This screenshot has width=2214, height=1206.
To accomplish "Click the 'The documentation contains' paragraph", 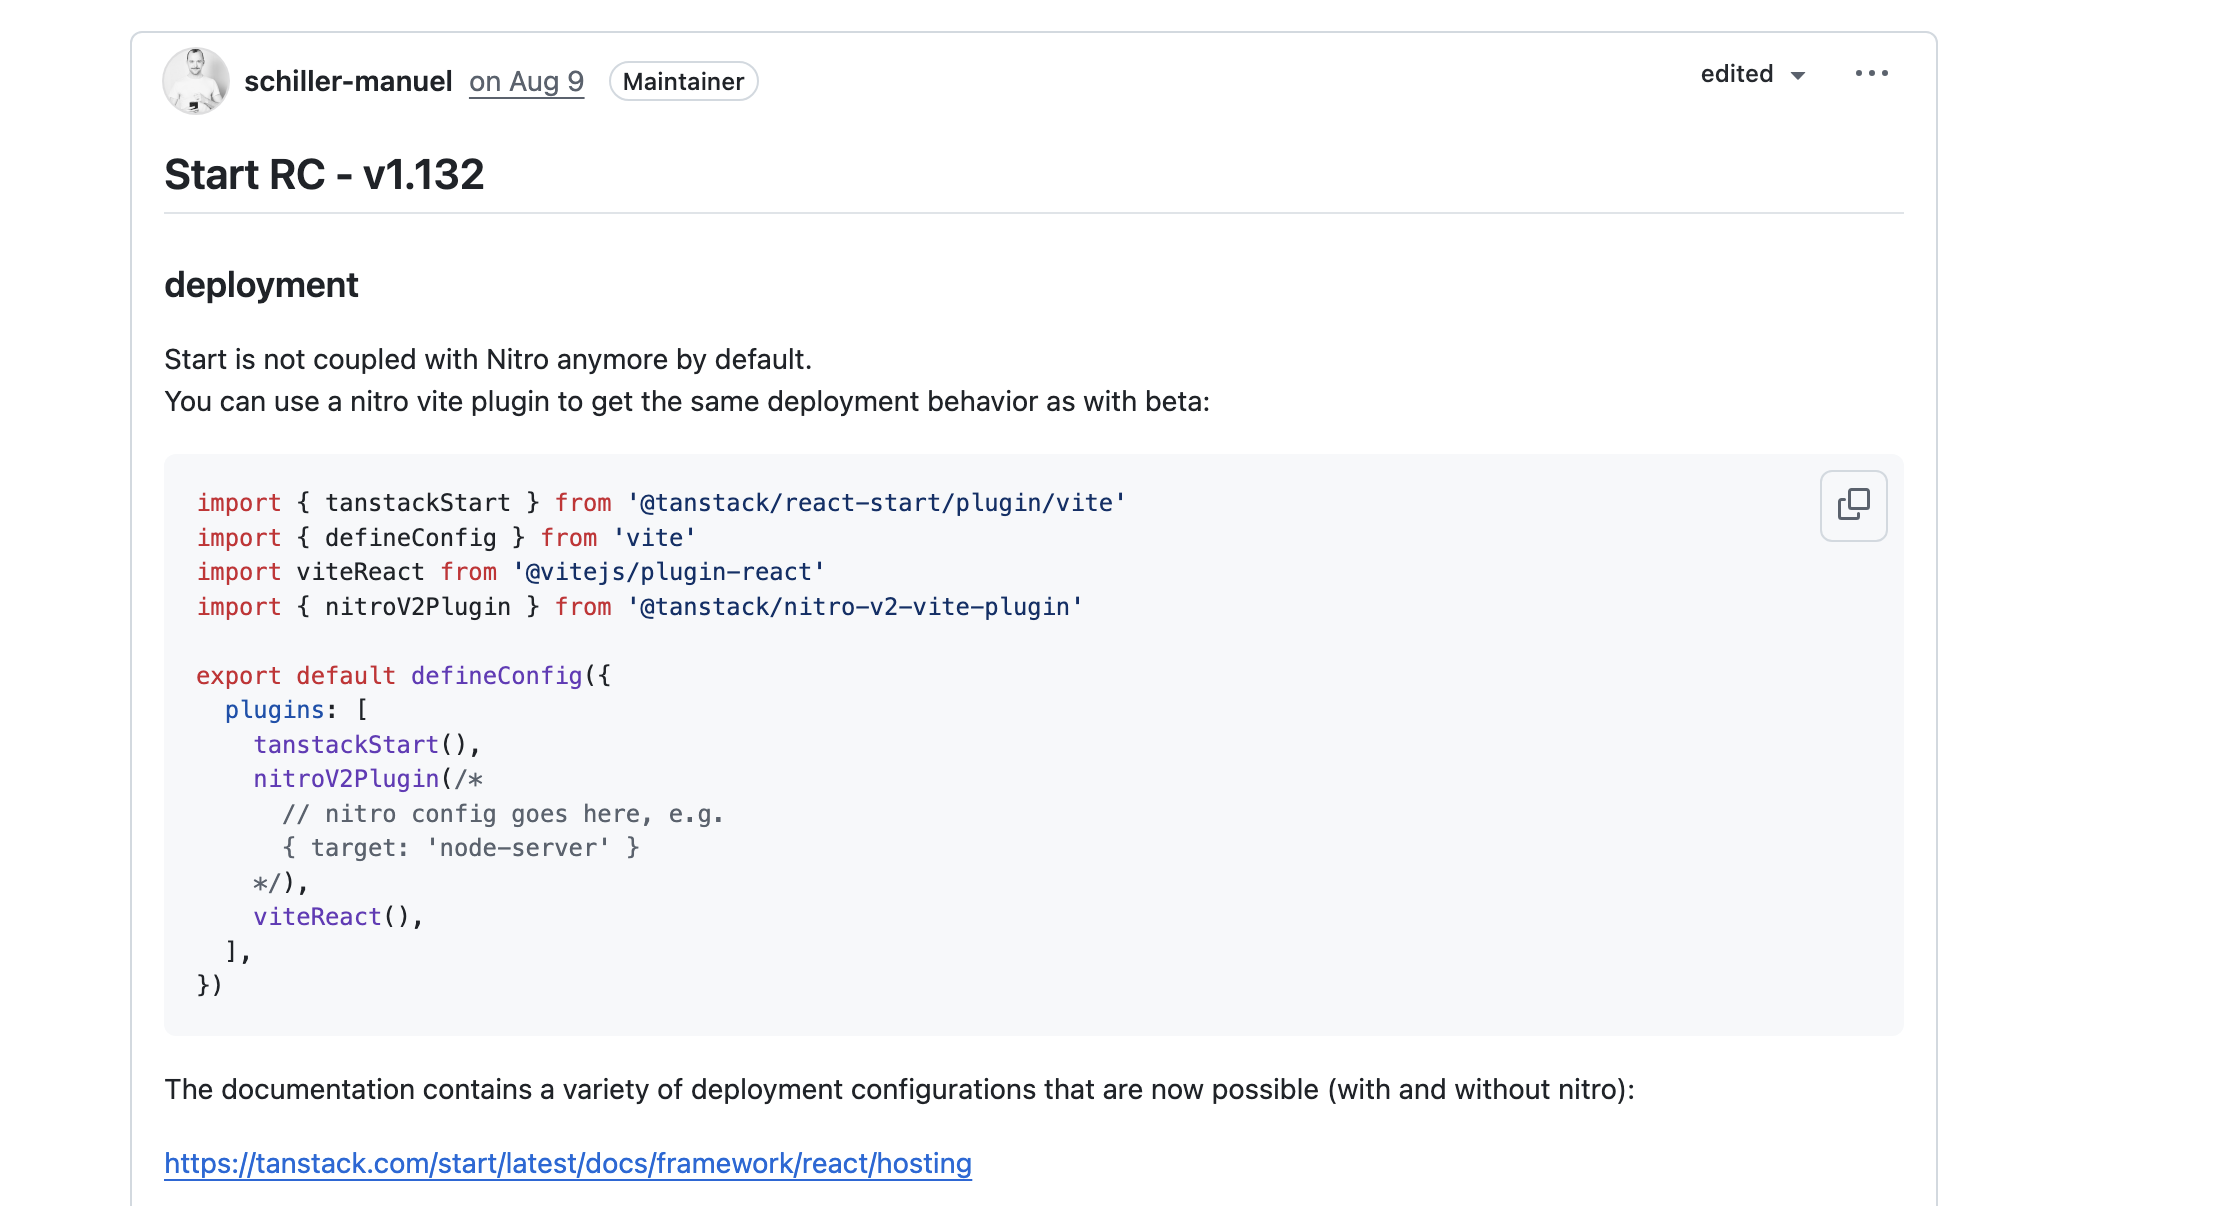I will (898, 1090).
